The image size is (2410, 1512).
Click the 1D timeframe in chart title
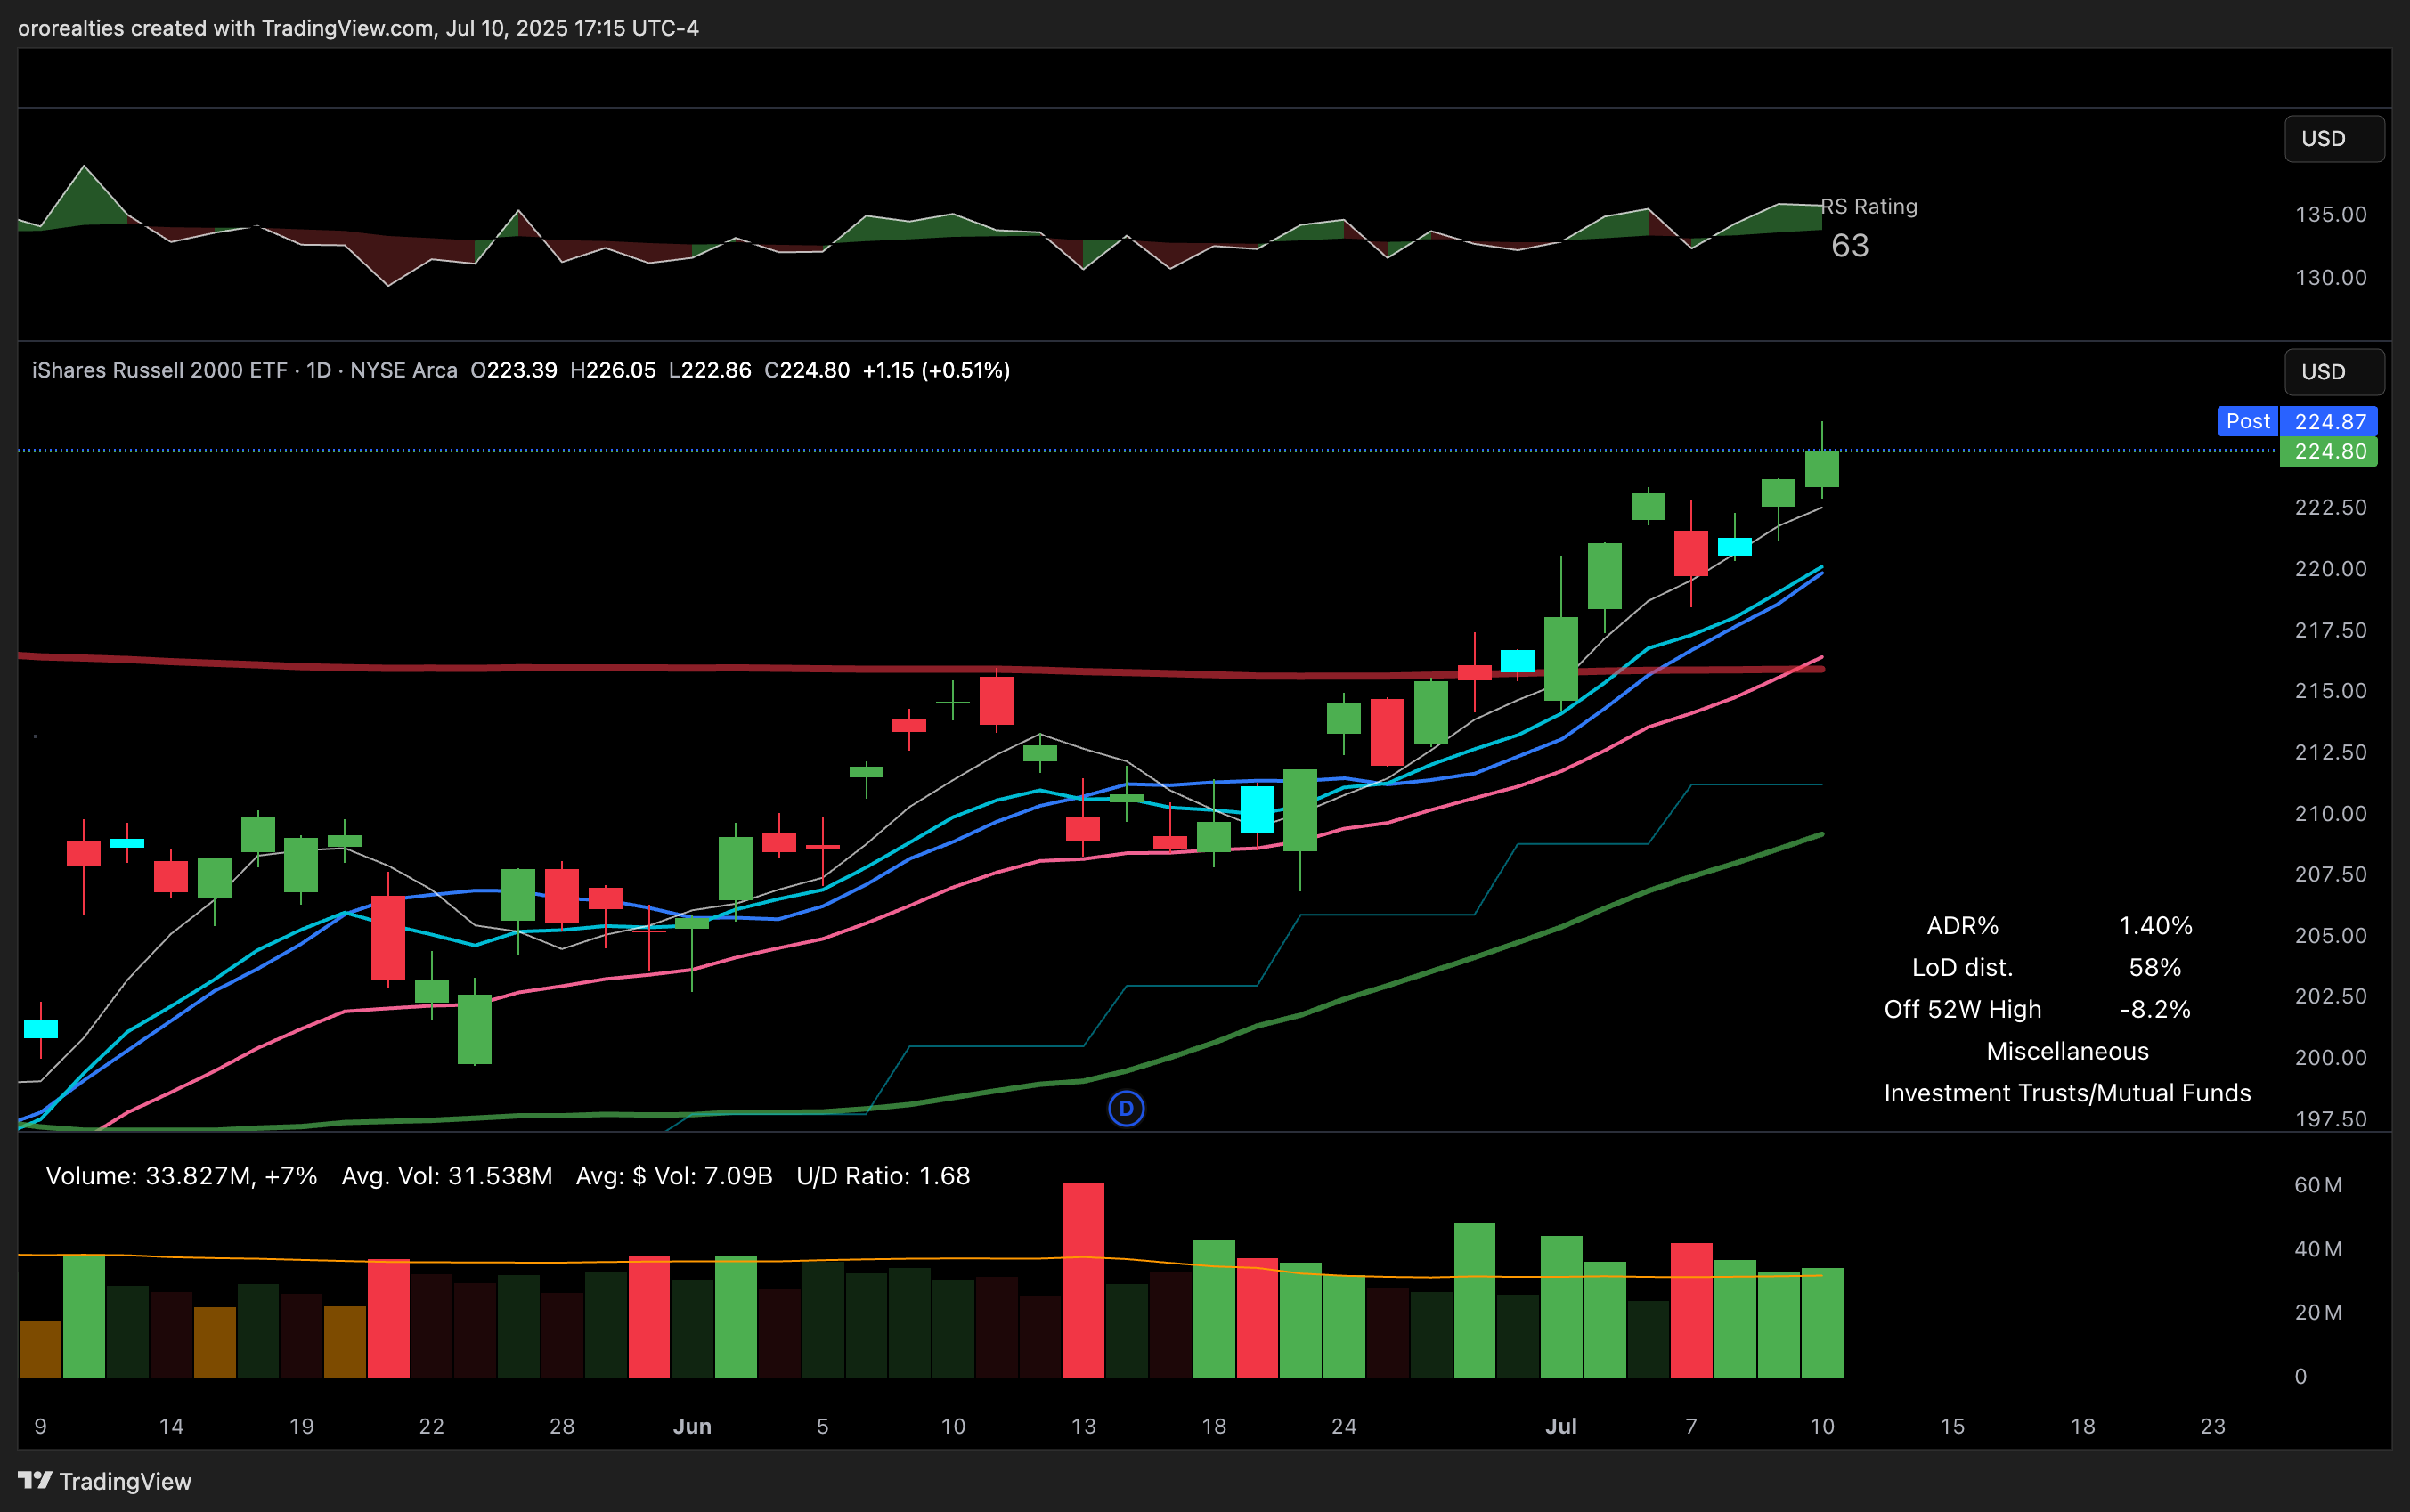click(318, 370)
